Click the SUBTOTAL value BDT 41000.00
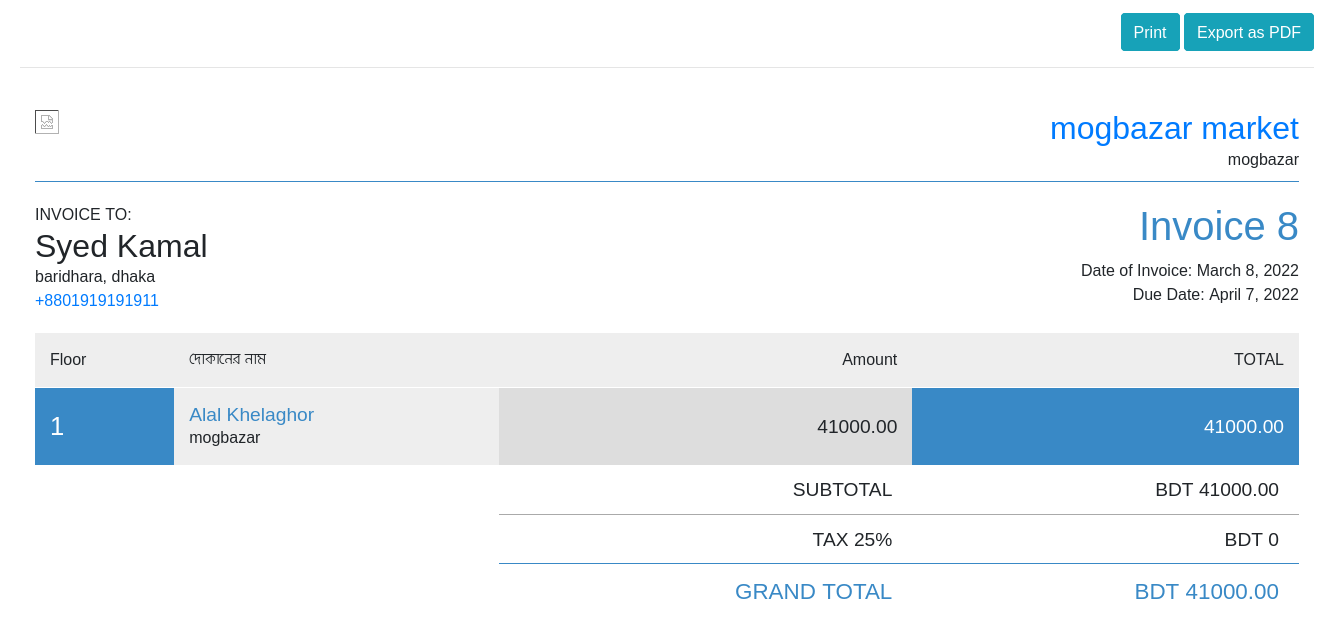 click(1217, 490)
